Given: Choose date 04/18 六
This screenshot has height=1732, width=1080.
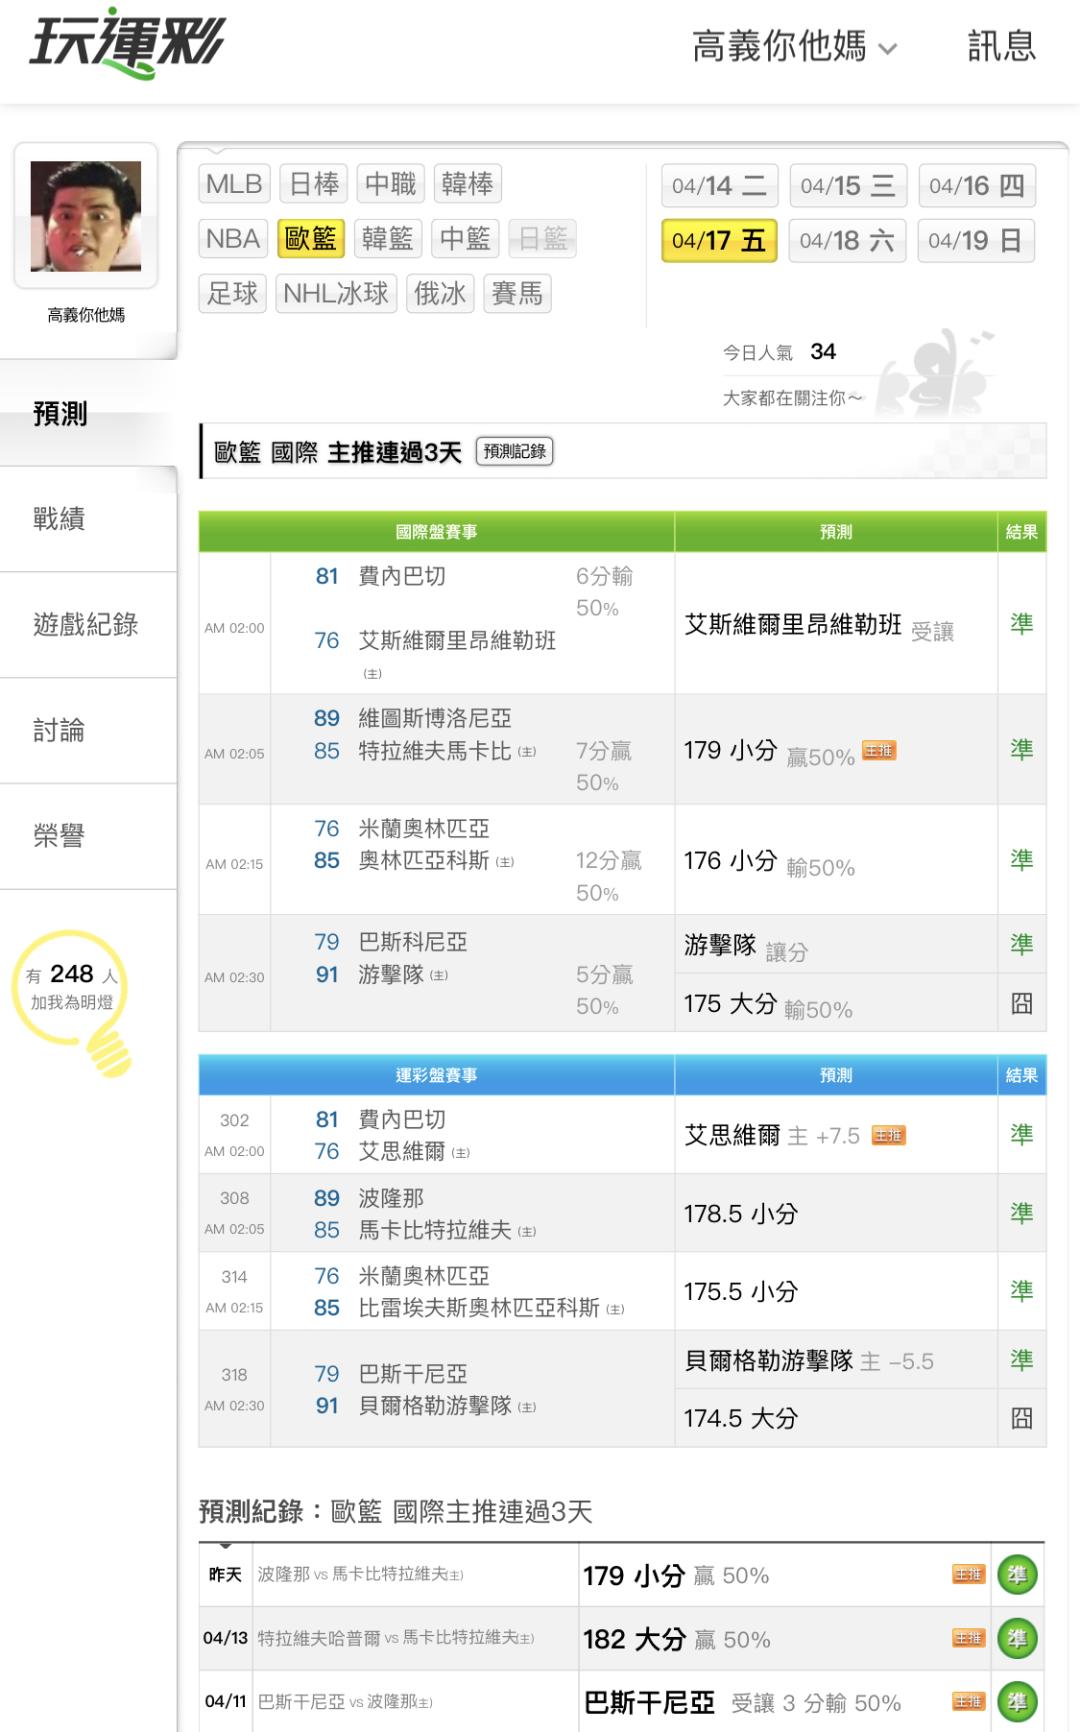Looking at the screenshot, I should (847, 241).
